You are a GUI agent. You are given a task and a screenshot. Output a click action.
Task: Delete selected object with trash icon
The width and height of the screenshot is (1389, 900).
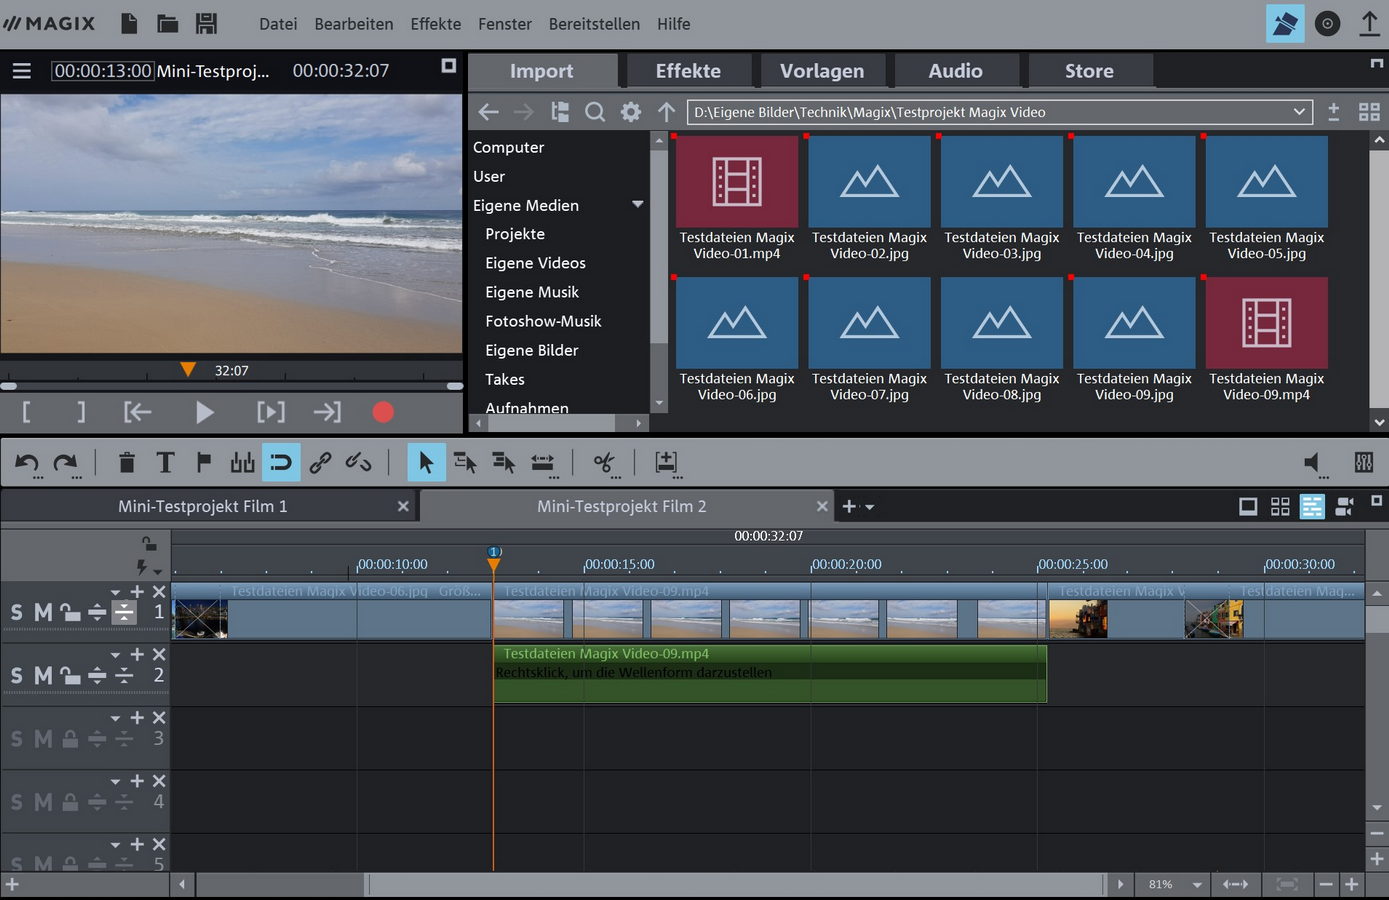[127, 462]
